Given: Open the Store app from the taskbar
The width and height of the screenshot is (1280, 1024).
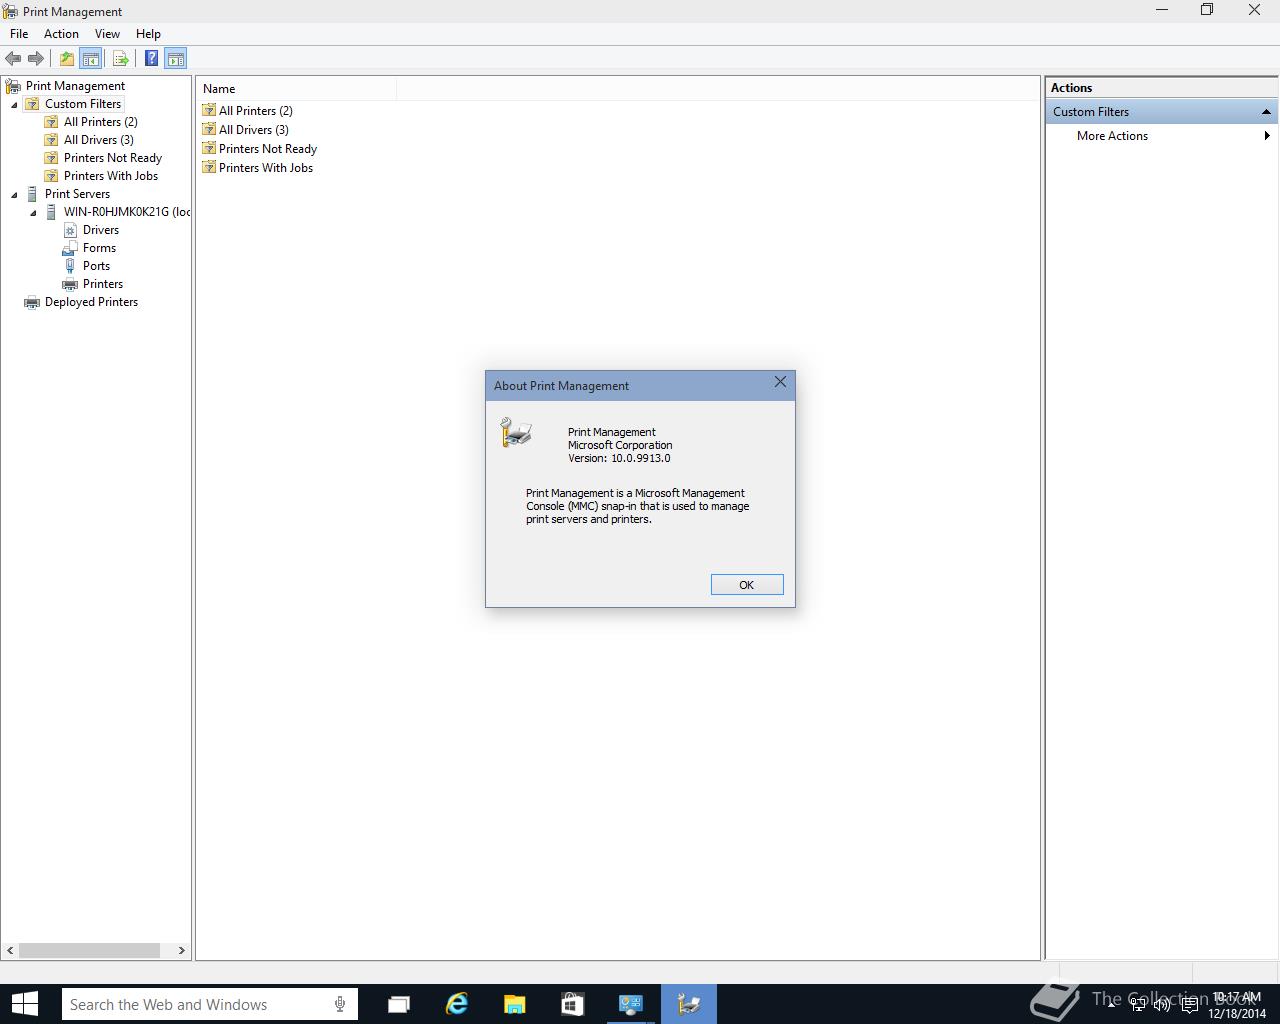Looking at the screenshot, I should click(x=572, y=1004).
